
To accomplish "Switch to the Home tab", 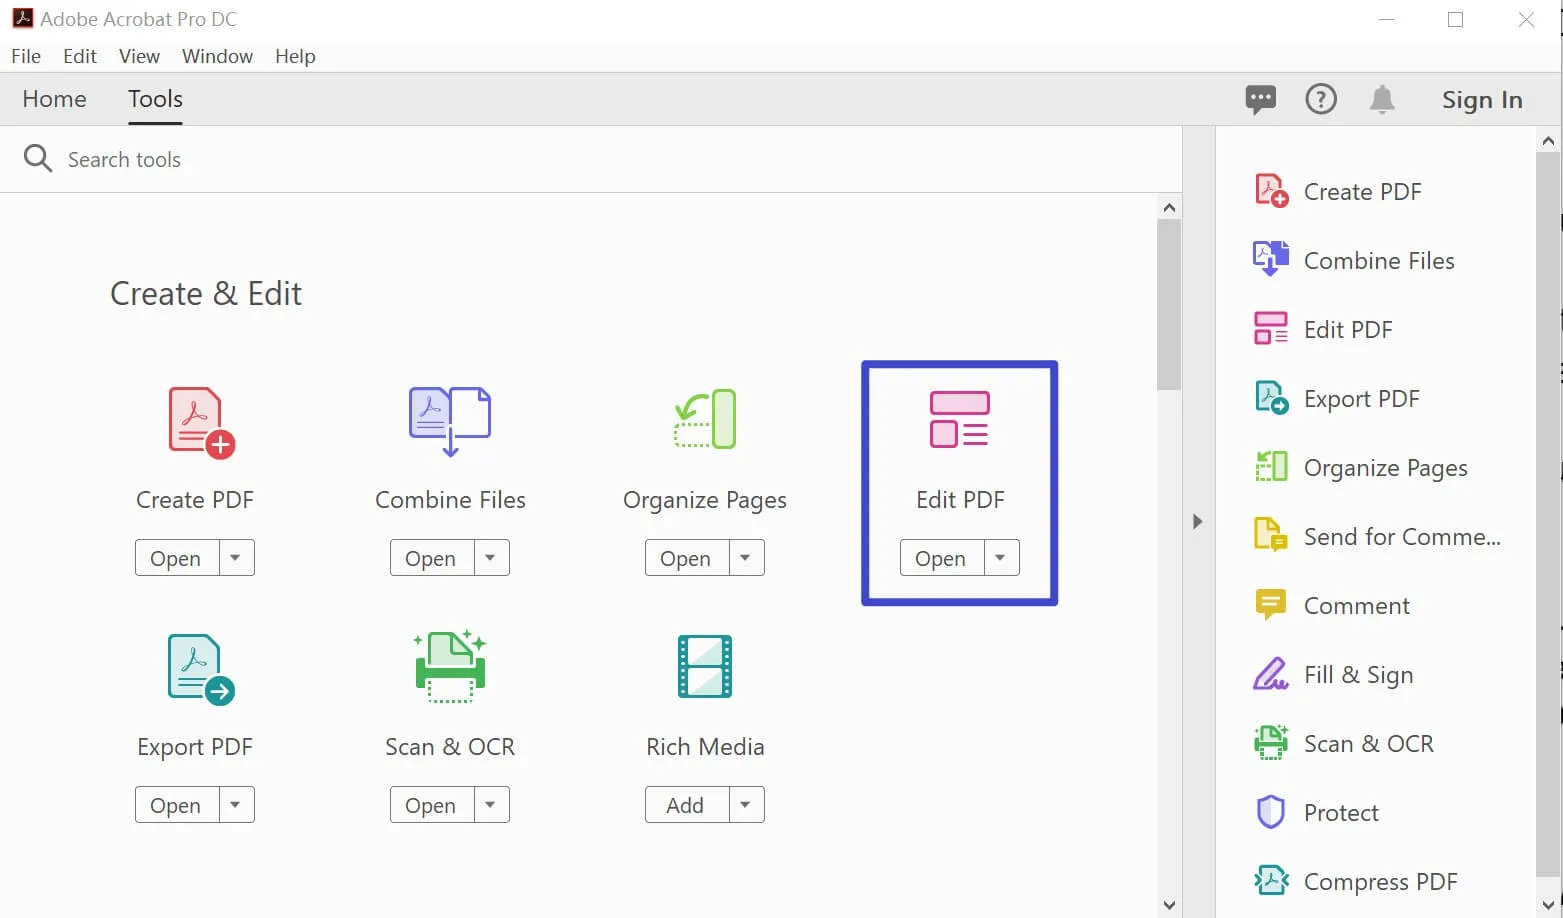I will click(54, 99).
